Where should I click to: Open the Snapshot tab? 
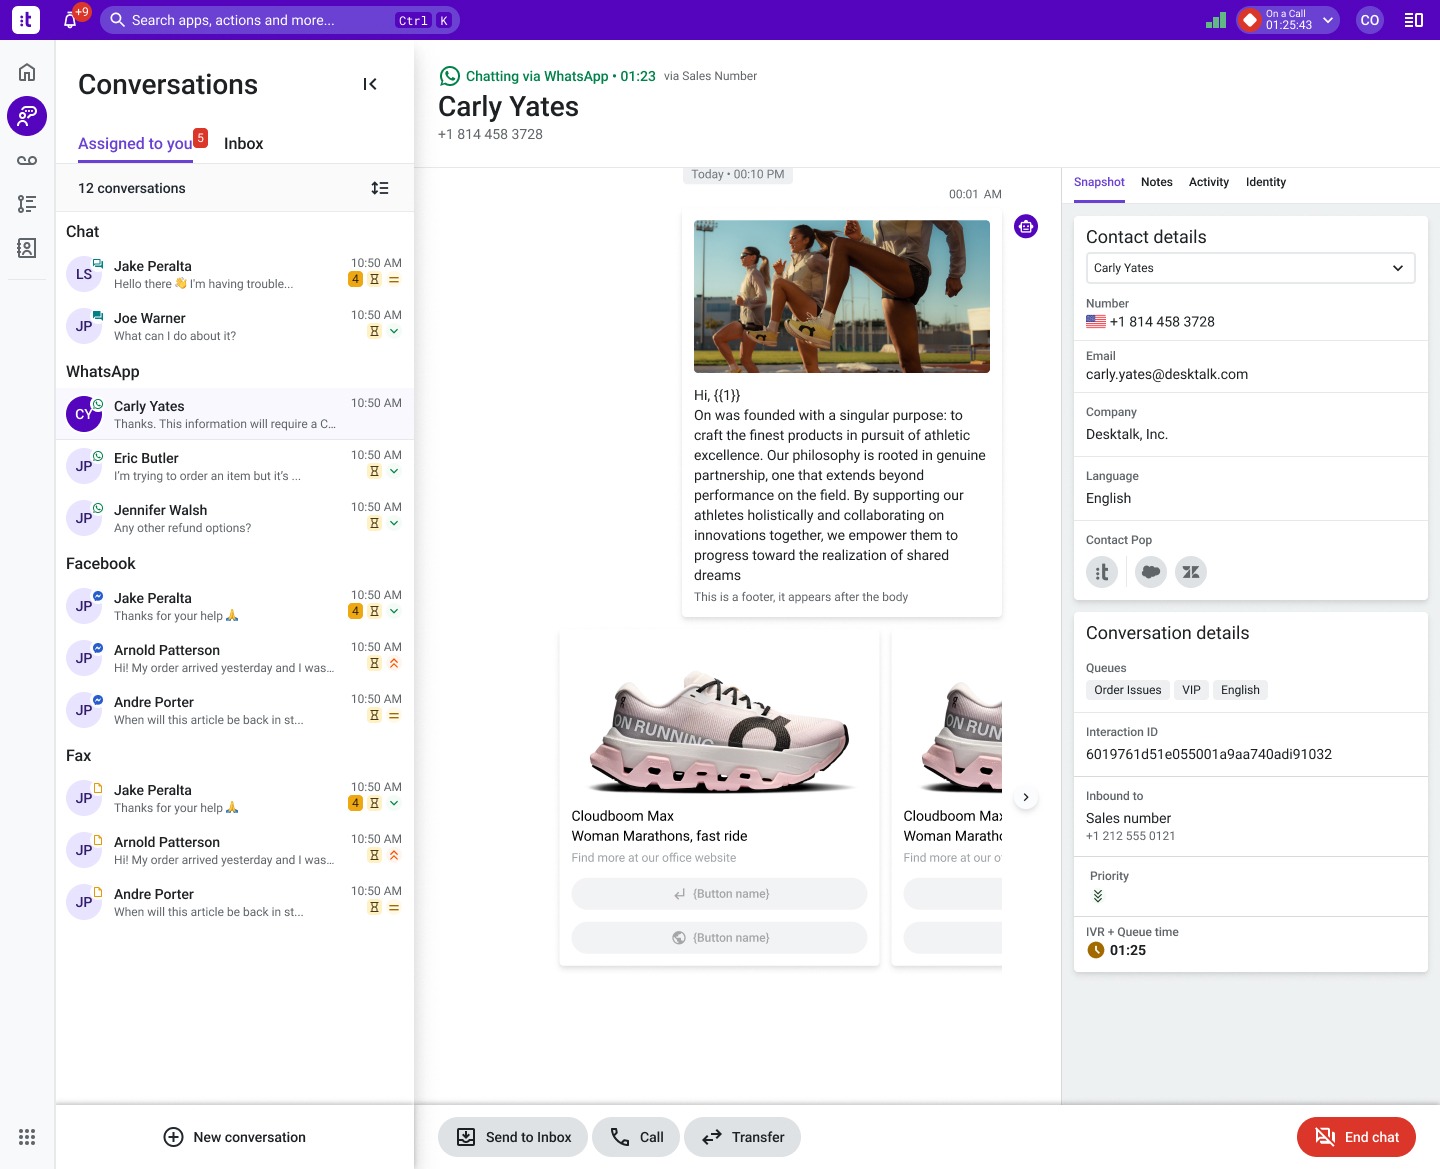tap(1099, 182)
